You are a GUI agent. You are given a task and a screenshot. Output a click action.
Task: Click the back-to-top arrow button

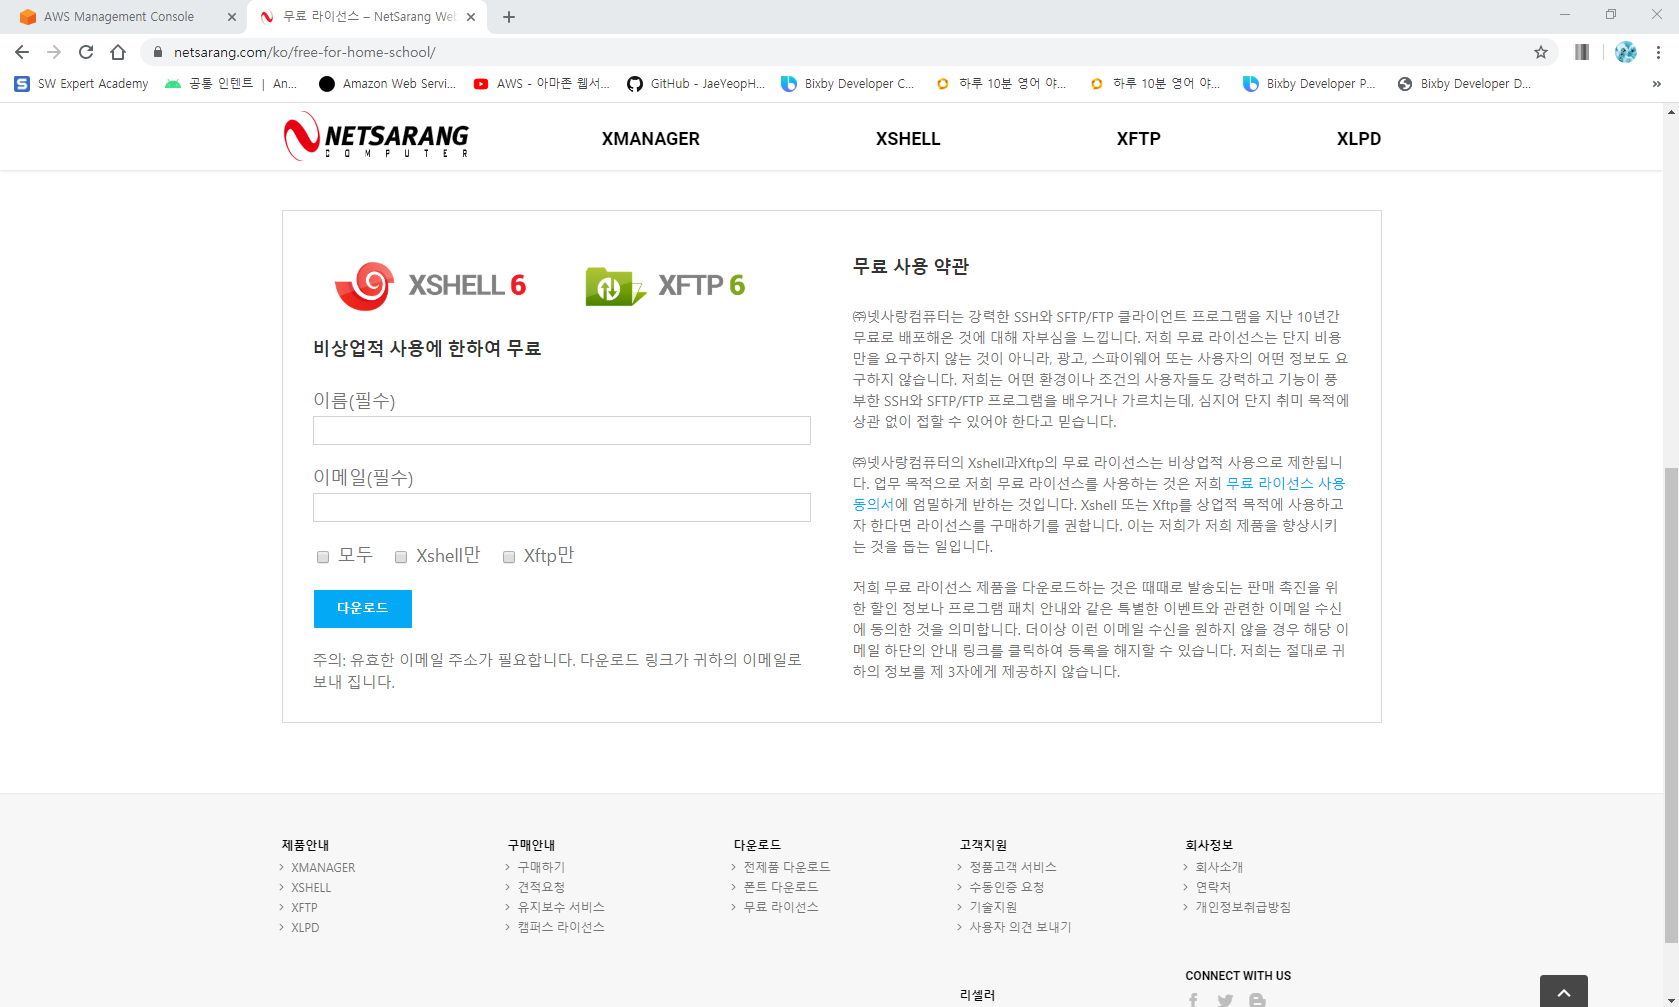pyautogui.click(x=1564, y=991)
